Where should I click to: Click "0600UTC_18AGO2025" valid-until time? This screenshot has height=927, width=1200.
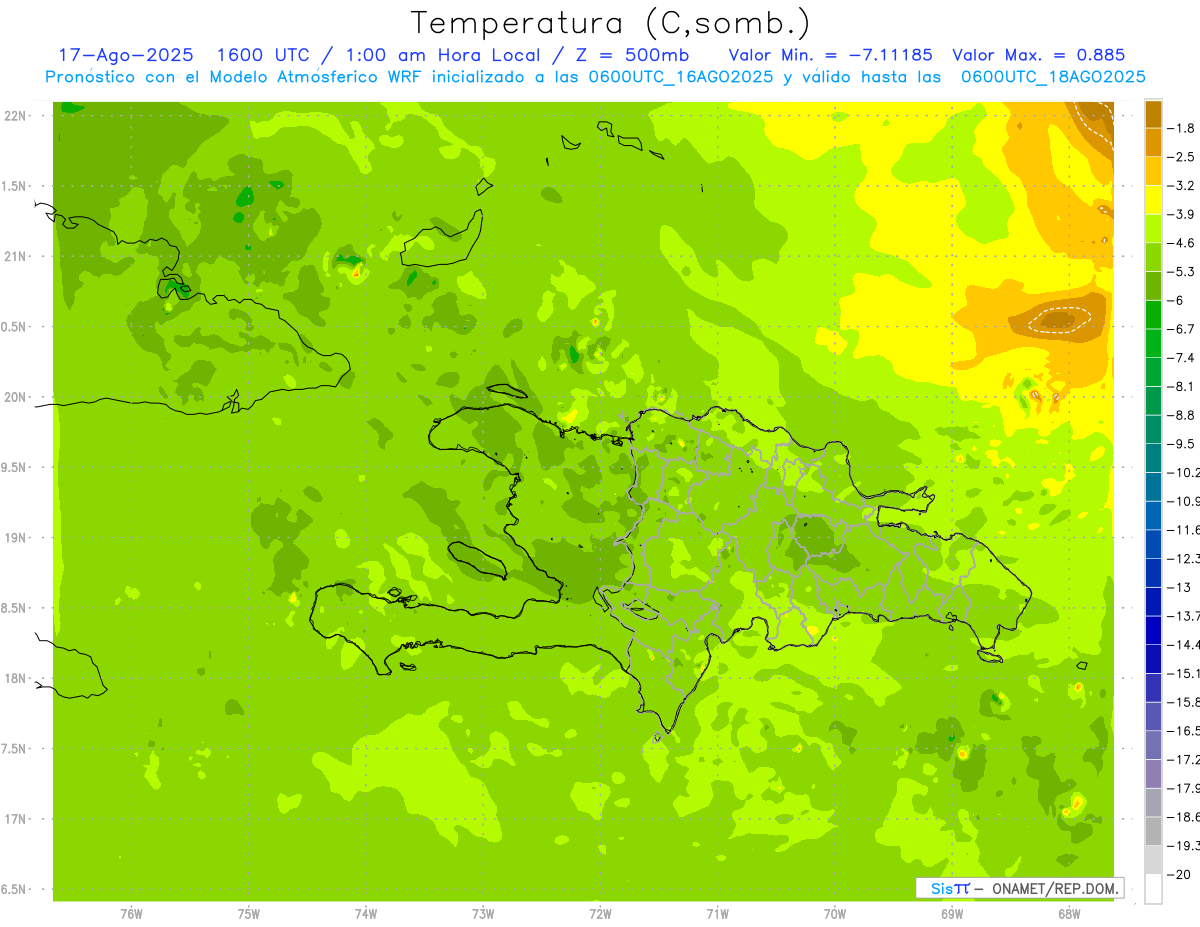tap(1053, 77)
